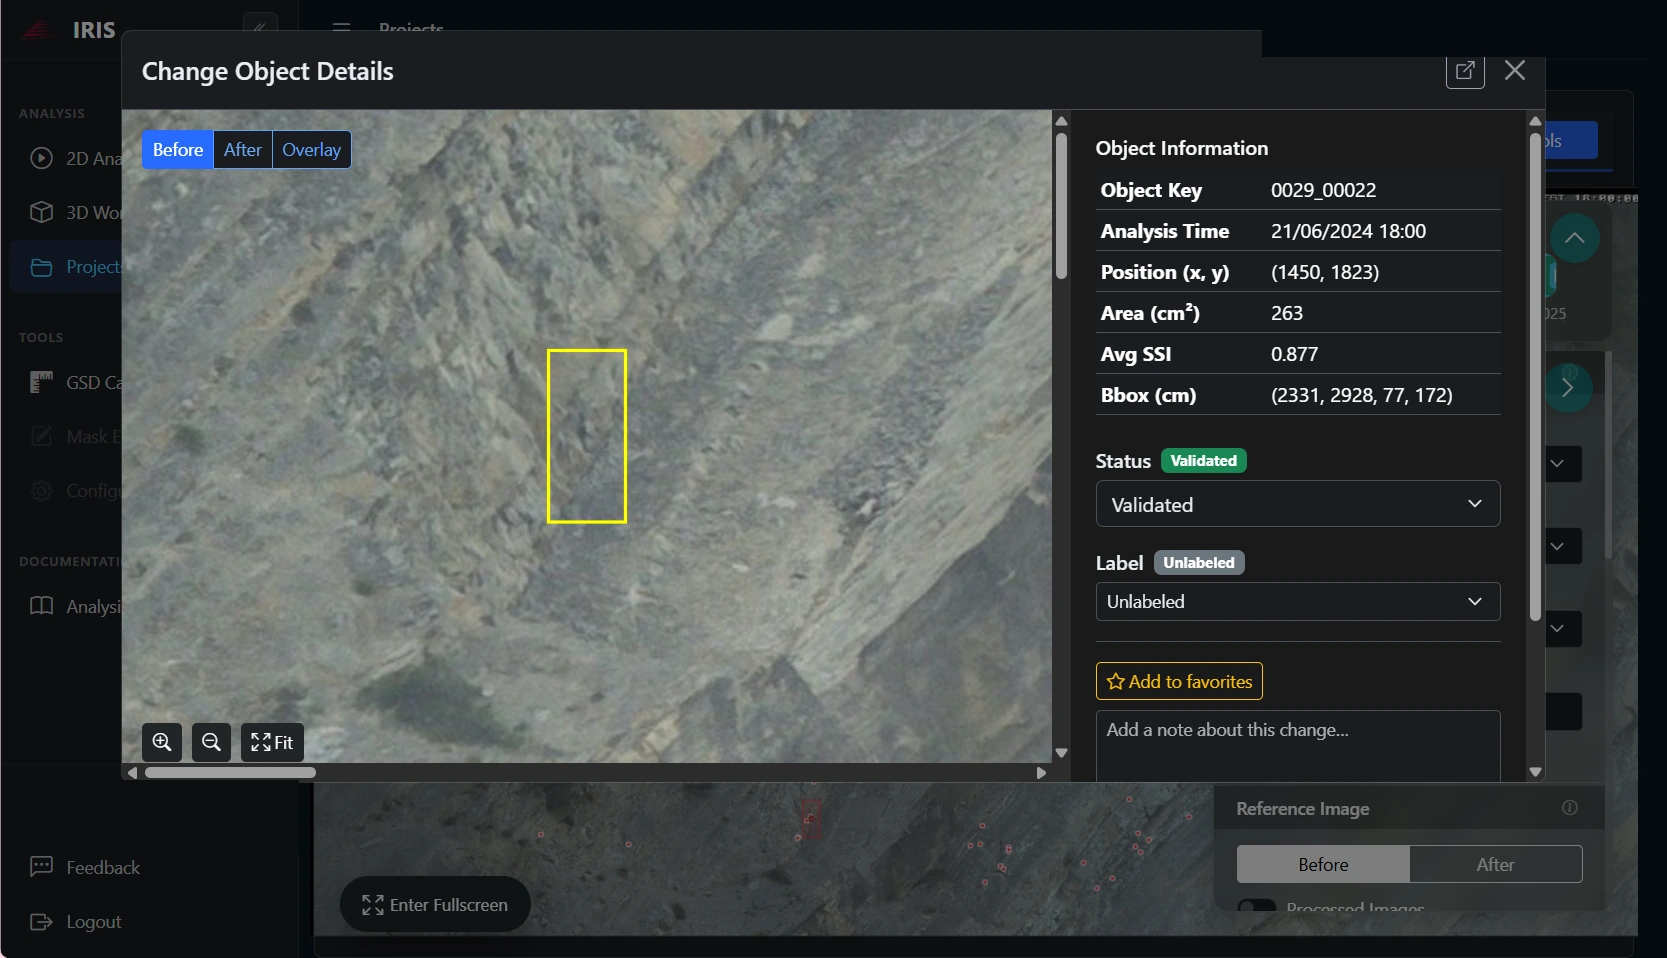Click the Object Key value 0029_00022
This screenshot has height=958, width=1667.
[1323, 190]
